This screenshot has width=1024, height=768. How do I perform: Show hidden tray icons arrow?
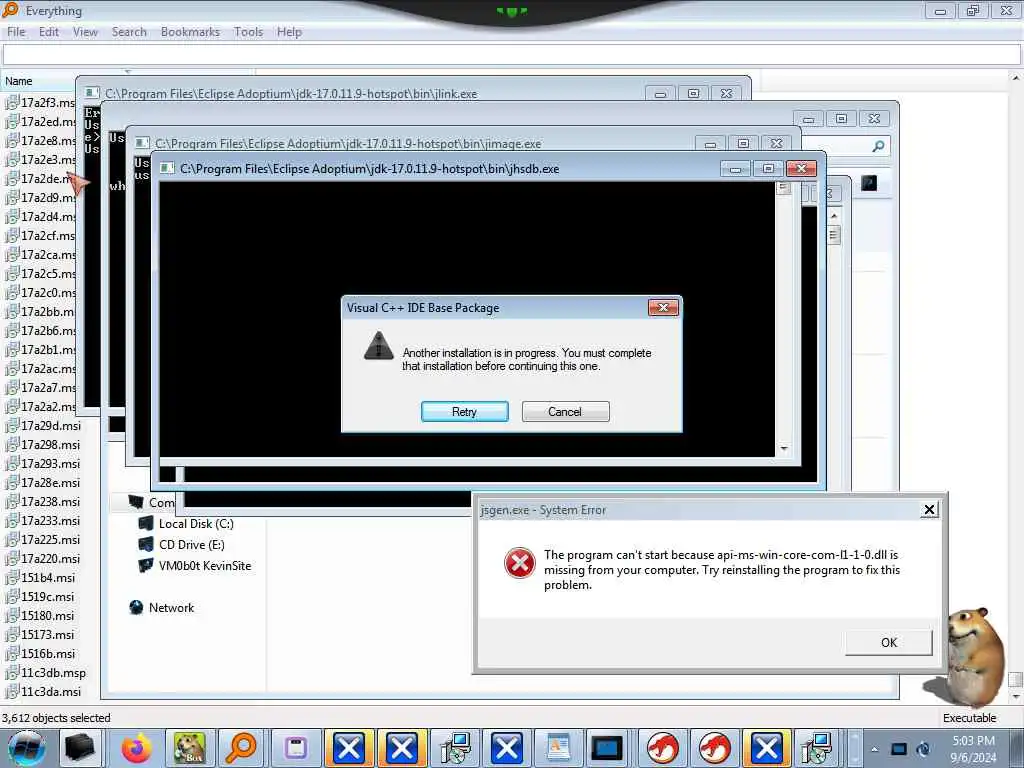point(874,749)
